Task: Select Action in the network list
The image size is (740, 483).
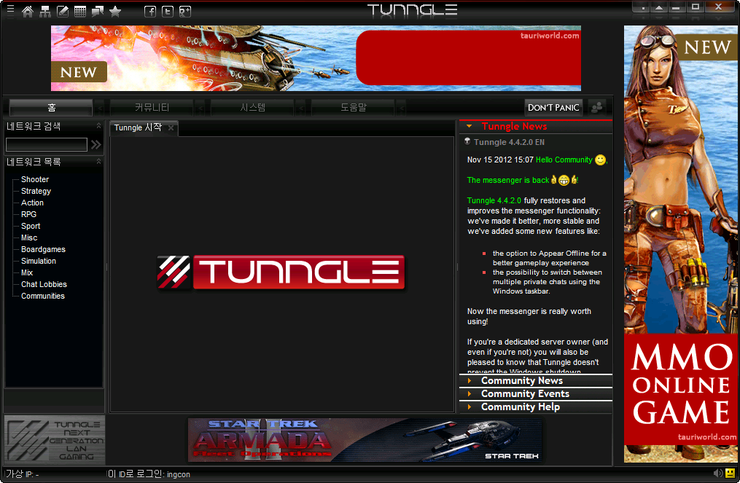Action: 32,203
